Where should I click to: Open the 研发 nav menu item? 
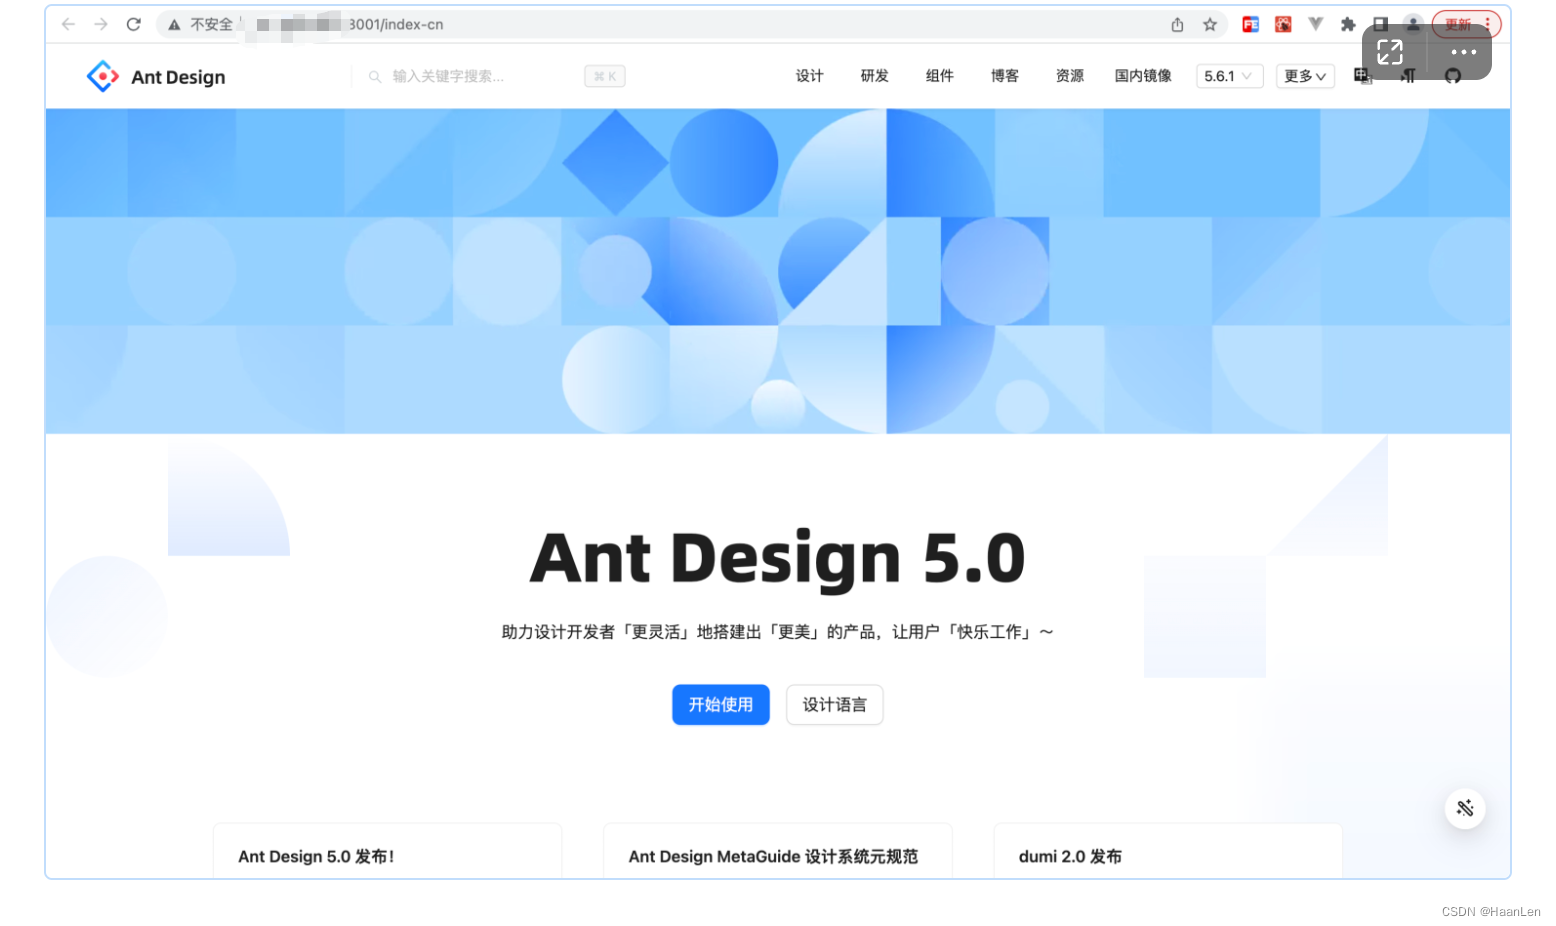(x=874, y=76)
